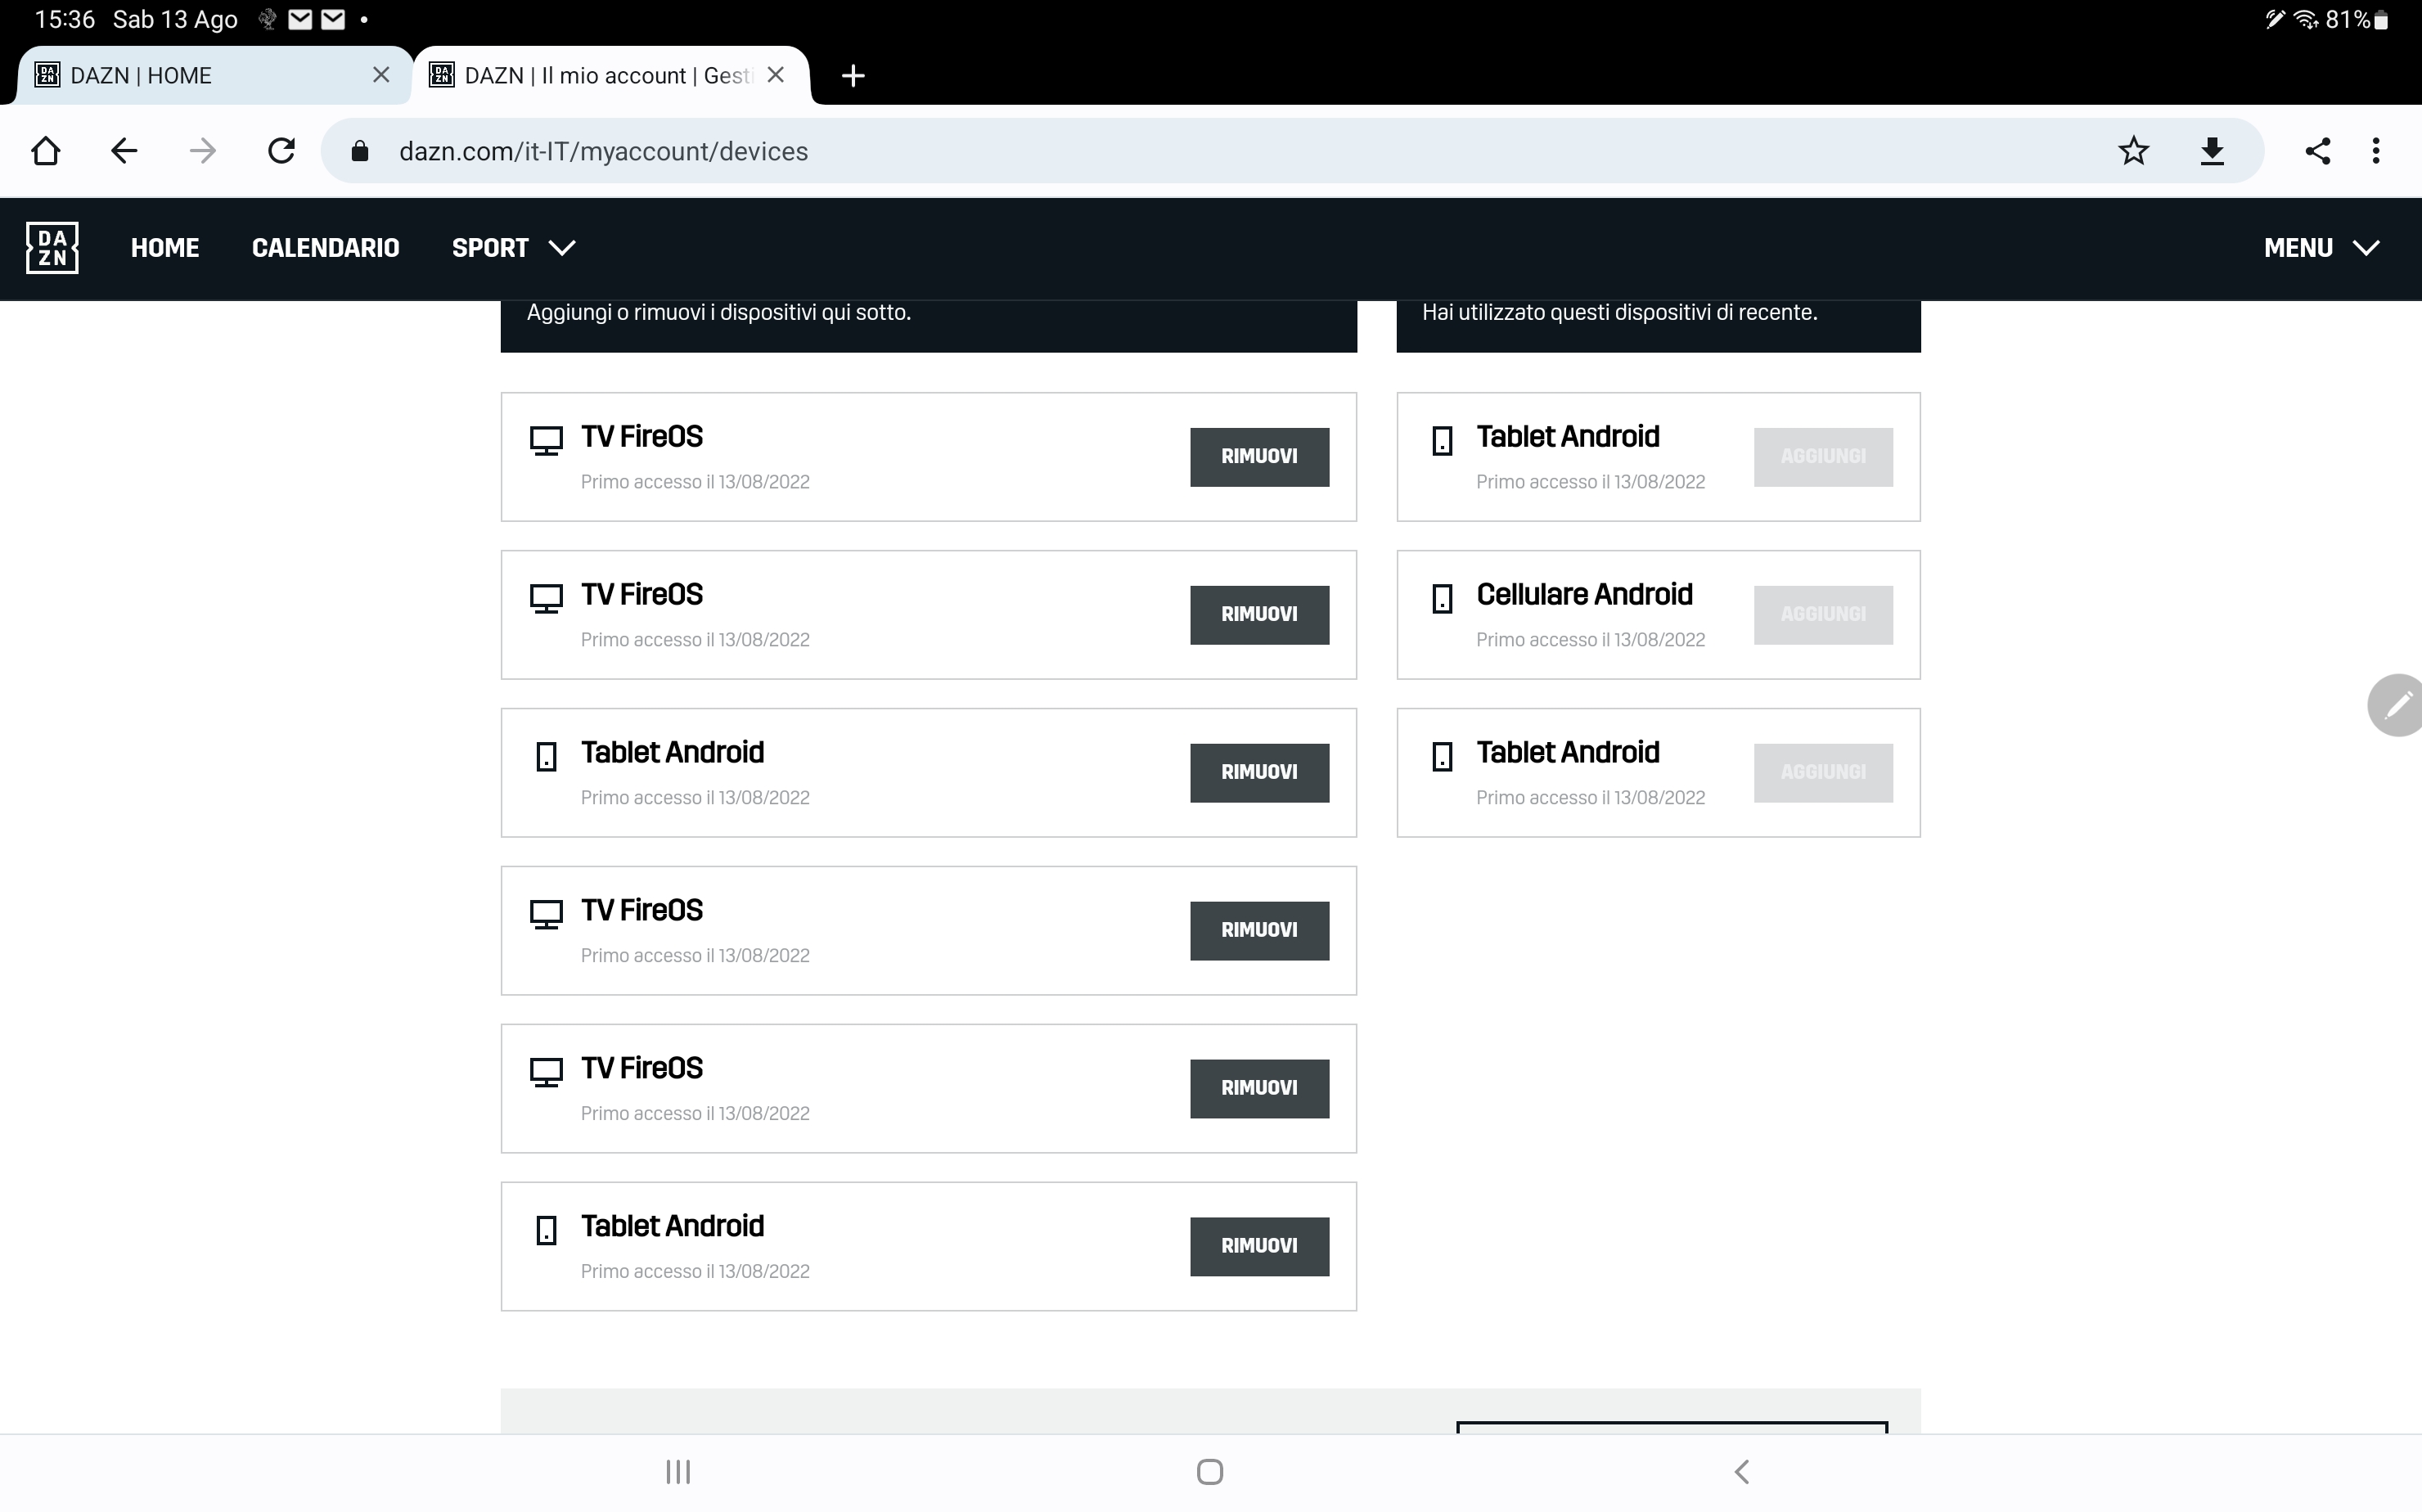The height and width of the screenshot is (1512, 2422).
Task: Remove the second TV FireOS device
Action: (x=1259, y=615)
